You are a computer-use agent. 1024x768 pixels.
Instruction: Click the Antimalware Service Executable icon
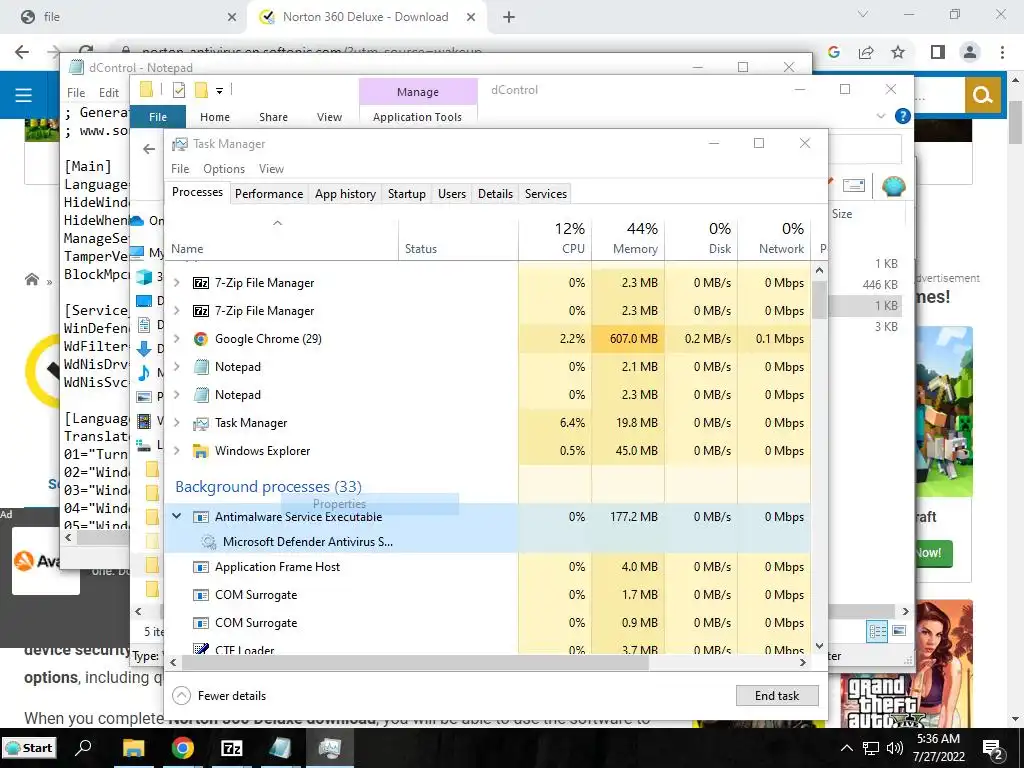[x=201, y=517]
